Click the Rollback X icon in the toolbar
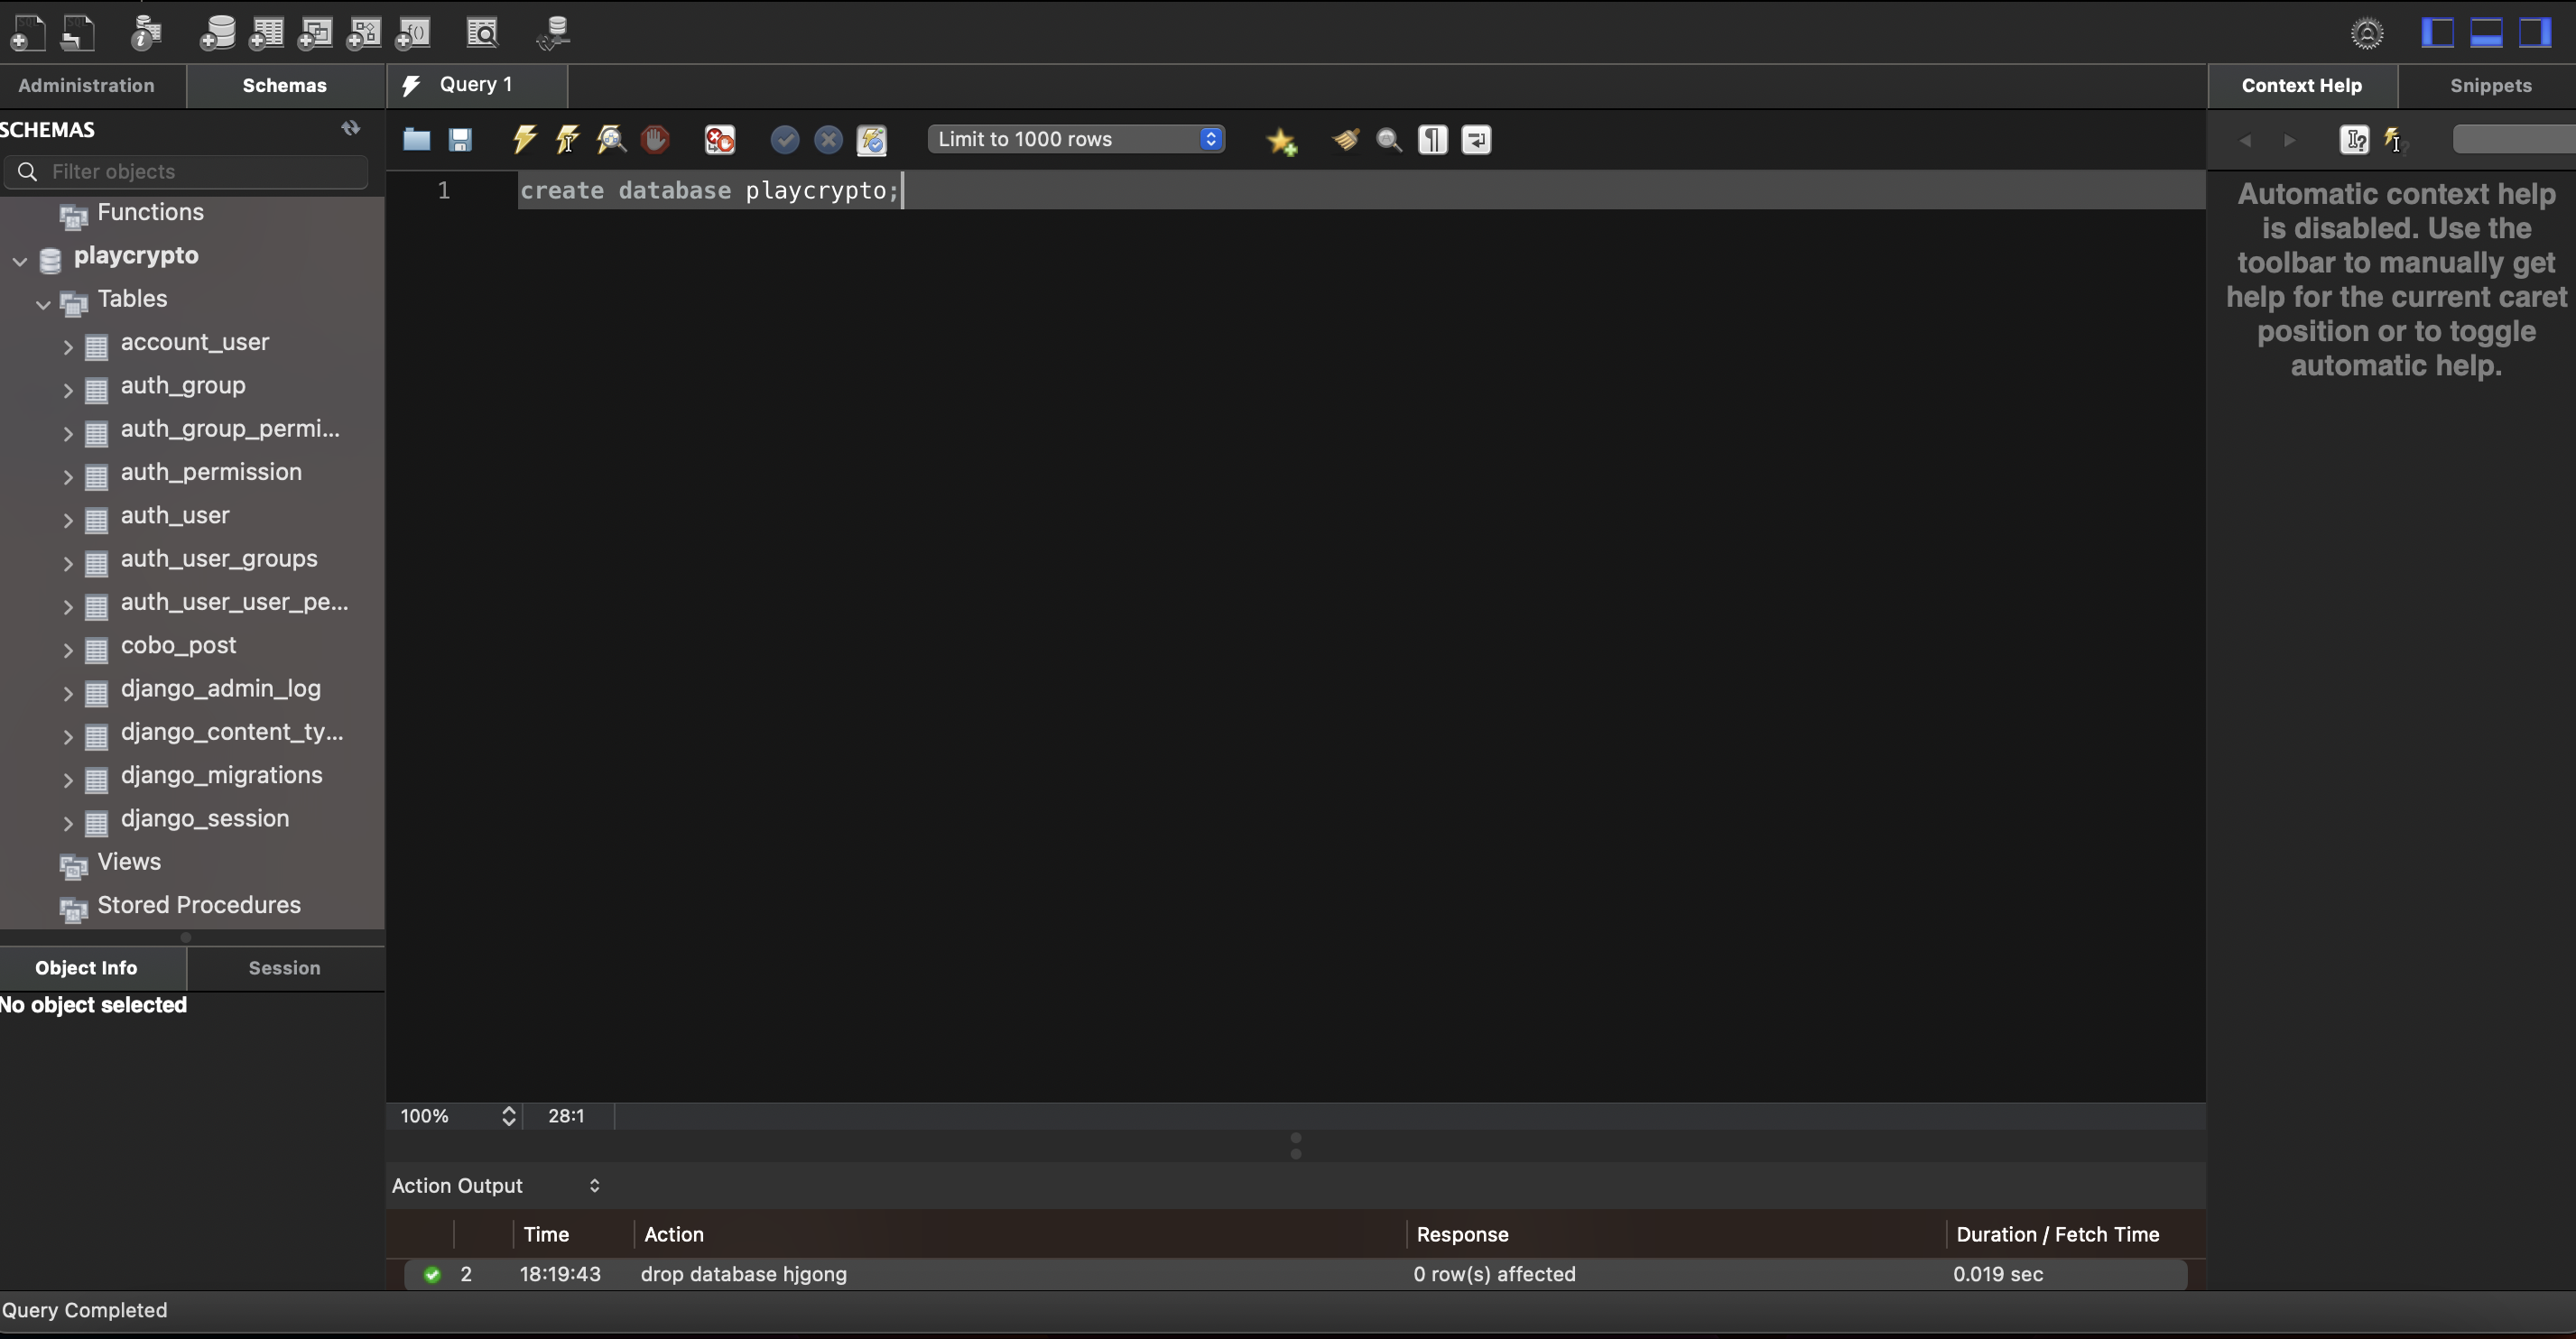 (x=828, y=139)
